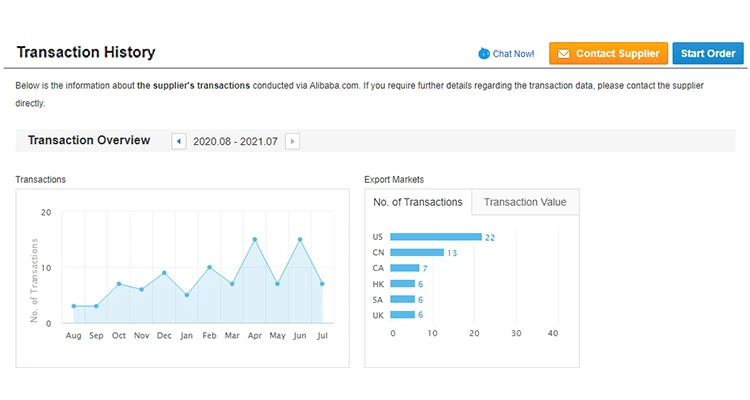Click the HK export market bar
This screenshot has height=400, width=750.
(402, 284)
